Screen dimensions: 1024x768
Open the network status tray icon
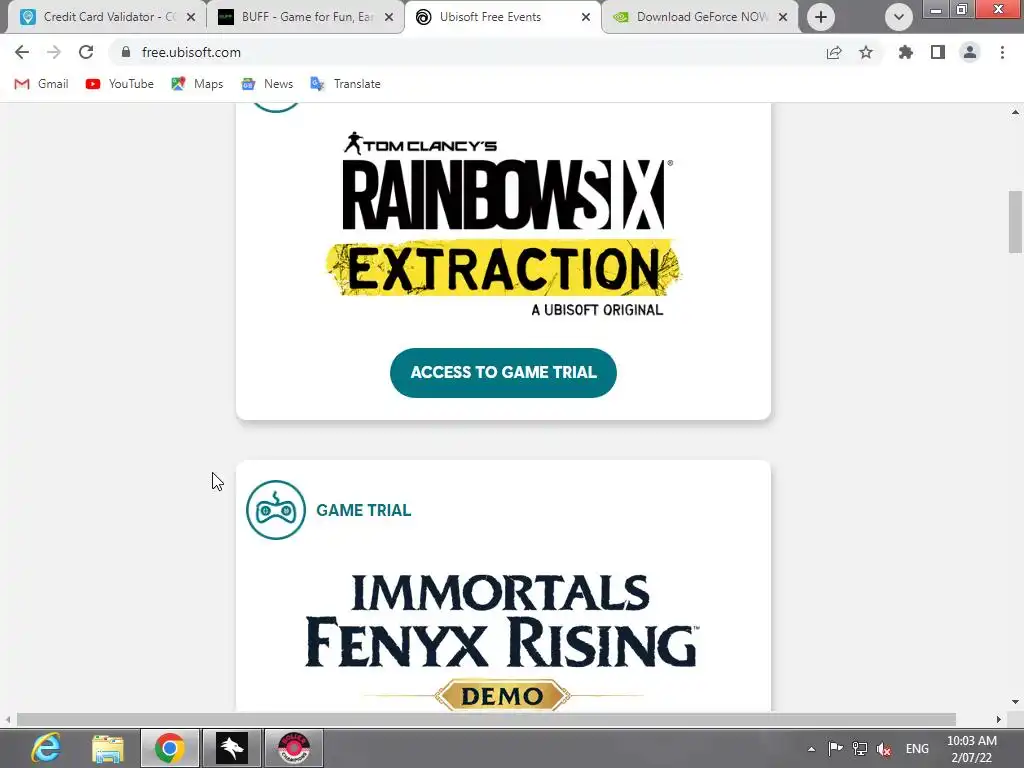pos(860,749)
